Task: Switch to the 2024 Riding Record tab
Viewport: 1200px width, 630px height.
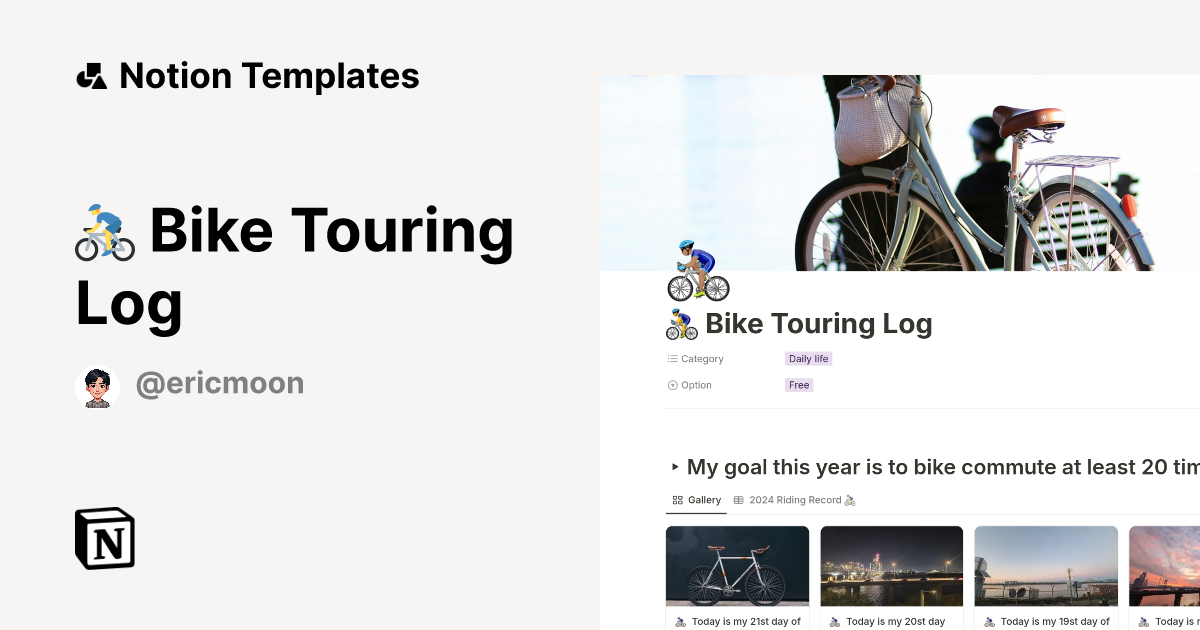Action: 795,500
